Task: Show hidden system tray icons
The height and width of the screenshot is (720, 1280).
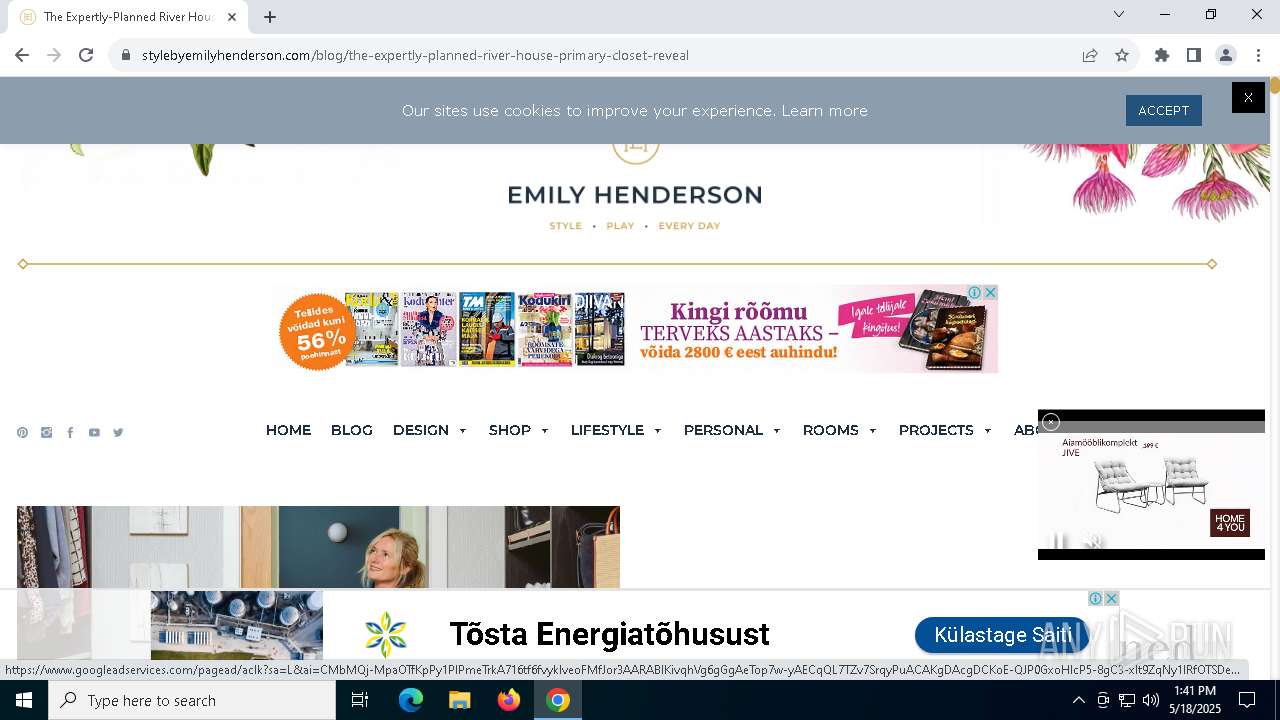Action: pyautogui.click(x=1078, y=700)
